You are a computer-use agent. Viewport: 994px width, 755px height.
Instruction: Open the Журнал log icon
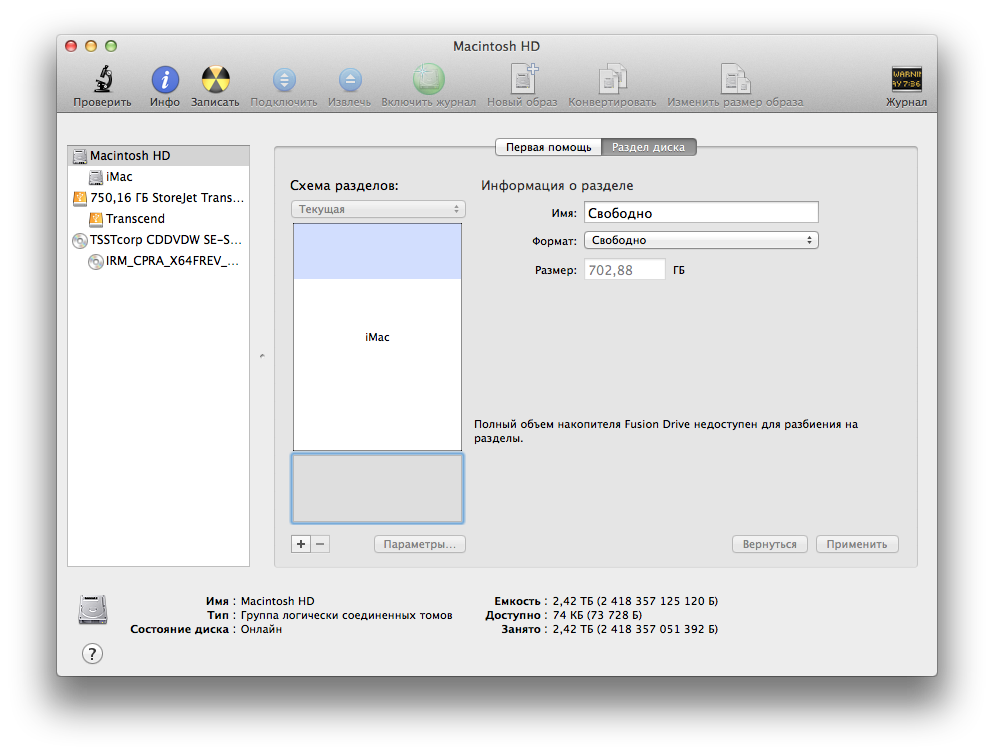pos(907,79)
